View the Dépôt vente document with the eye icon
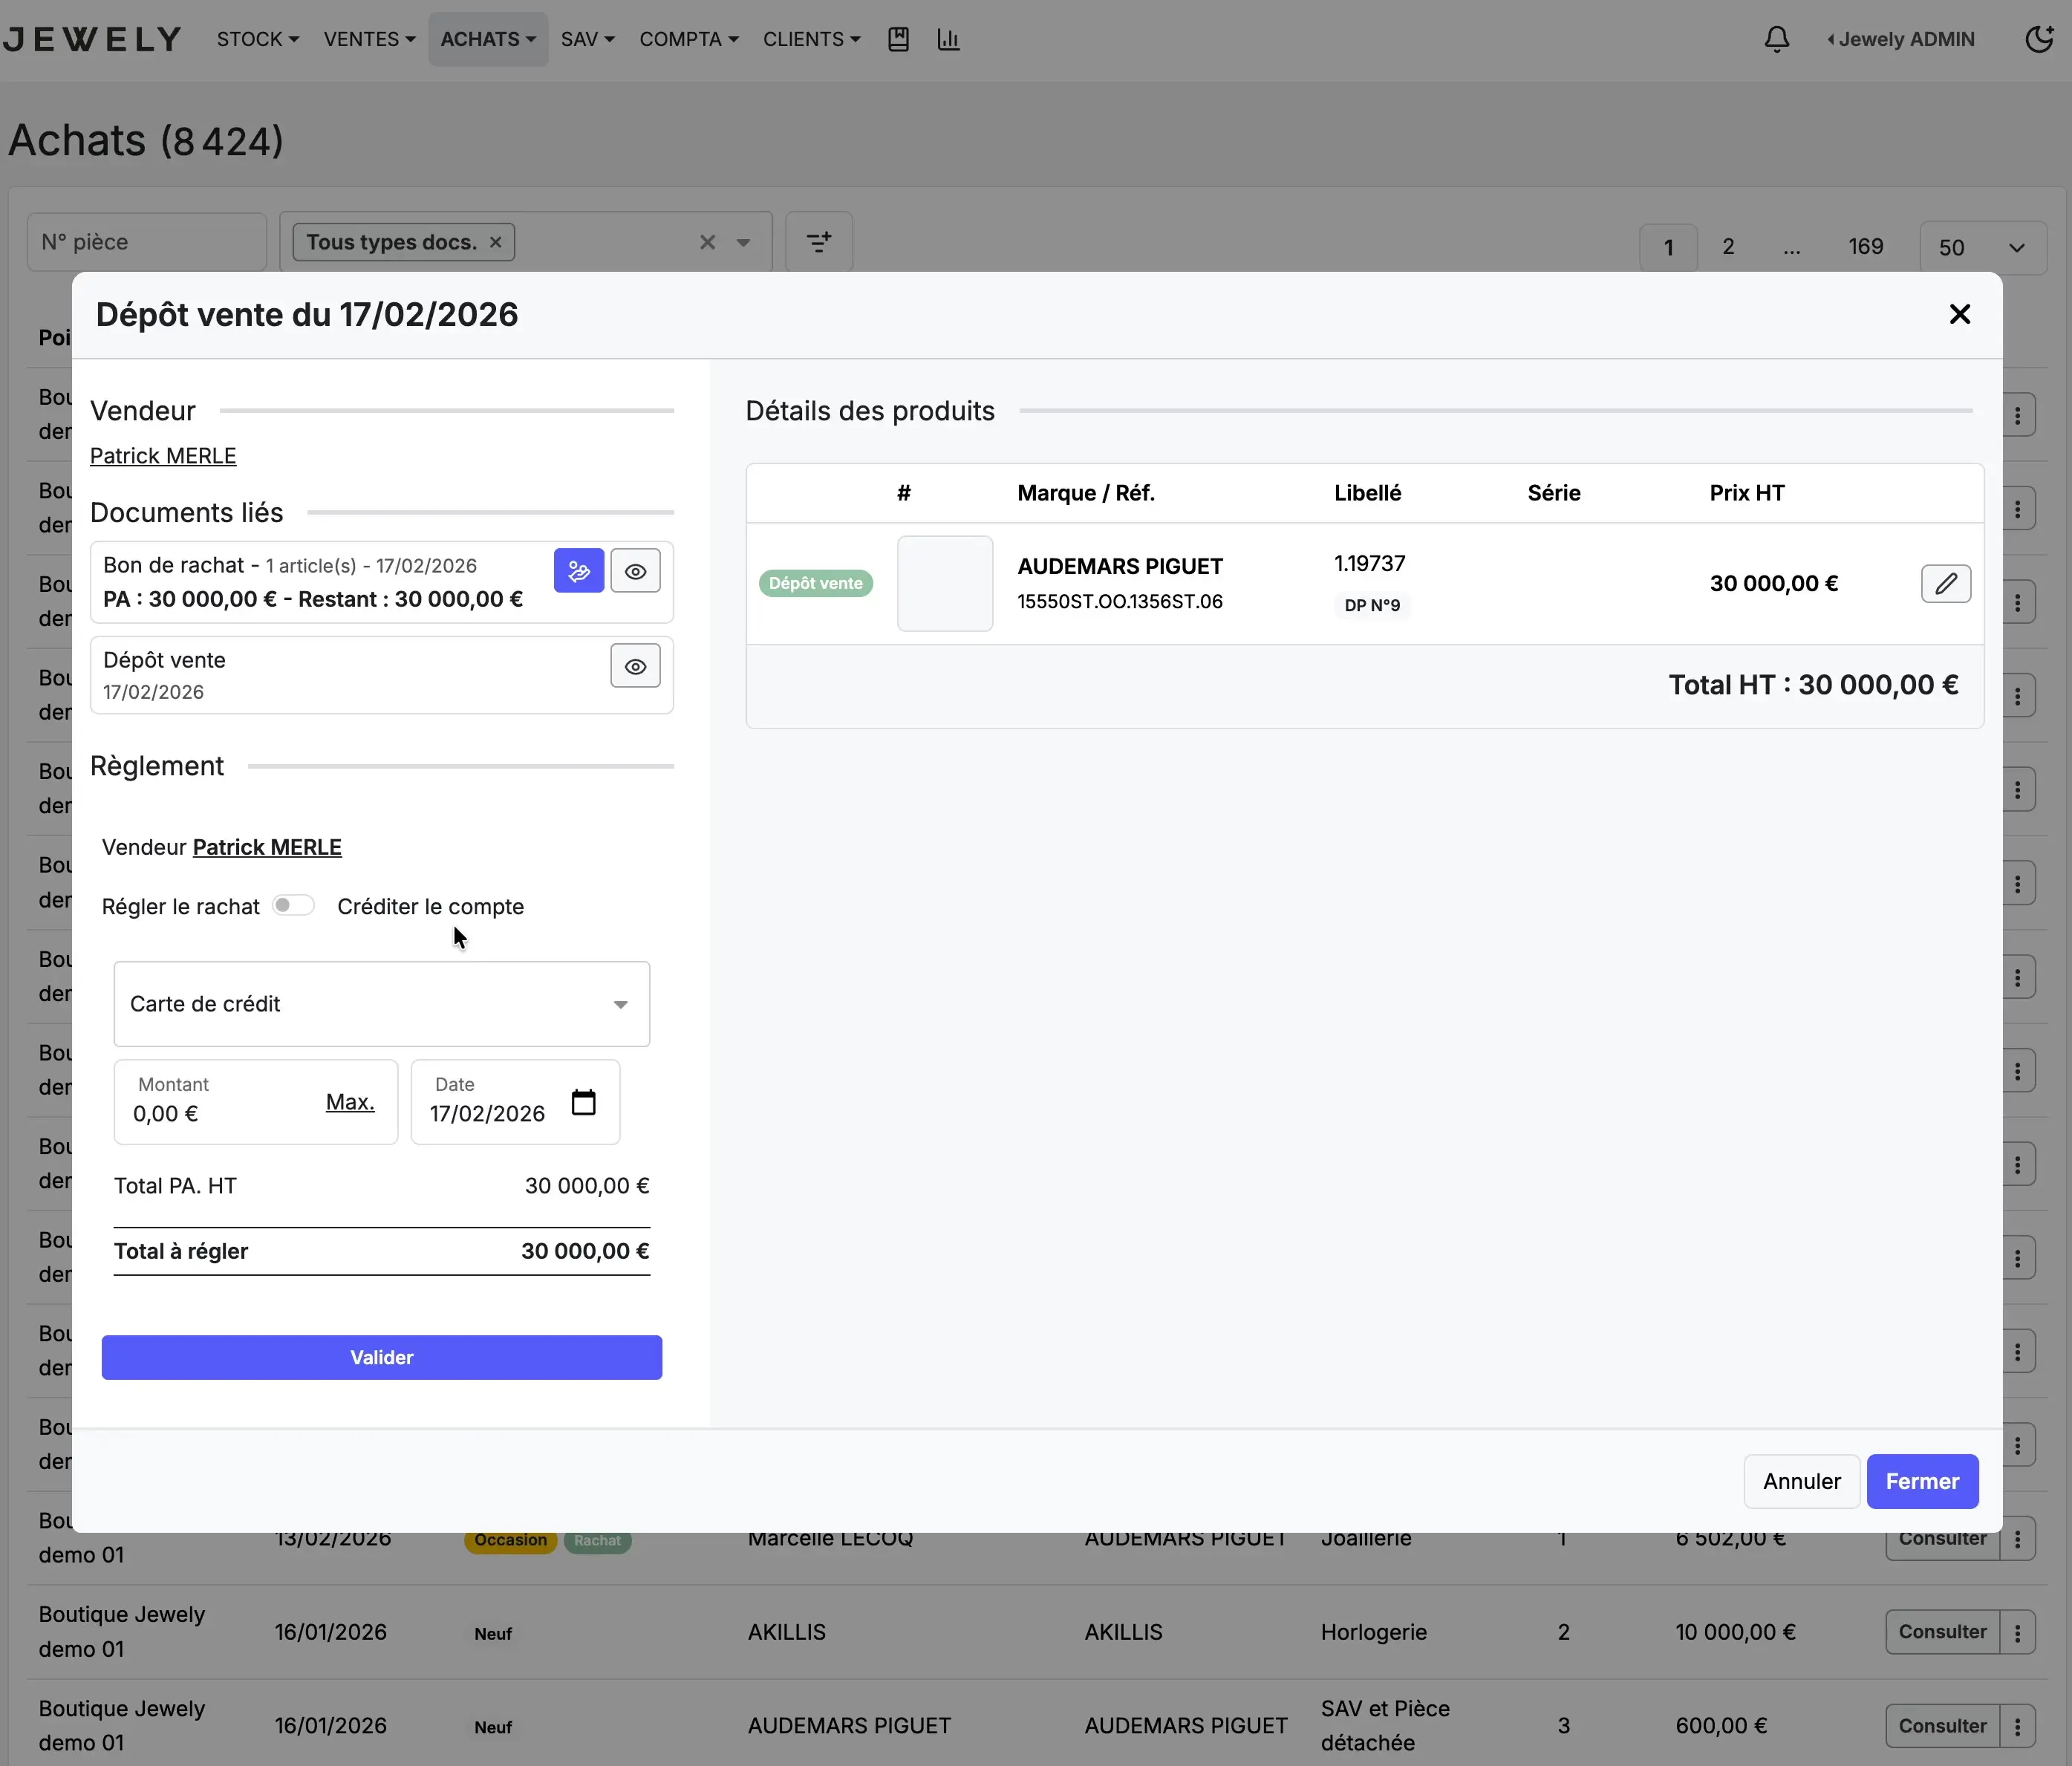 click(635, 666)
